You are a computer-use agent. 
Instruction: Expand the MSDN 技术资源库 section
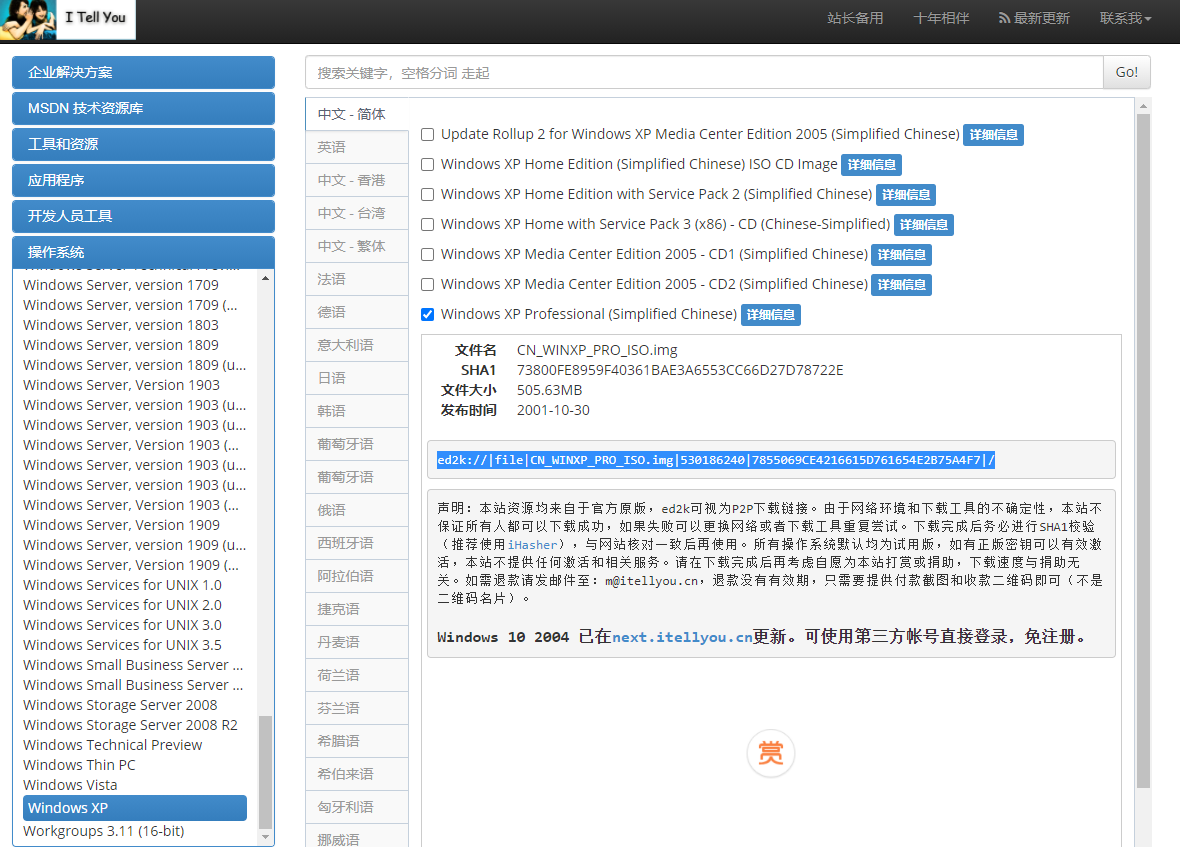click(143, 108)
